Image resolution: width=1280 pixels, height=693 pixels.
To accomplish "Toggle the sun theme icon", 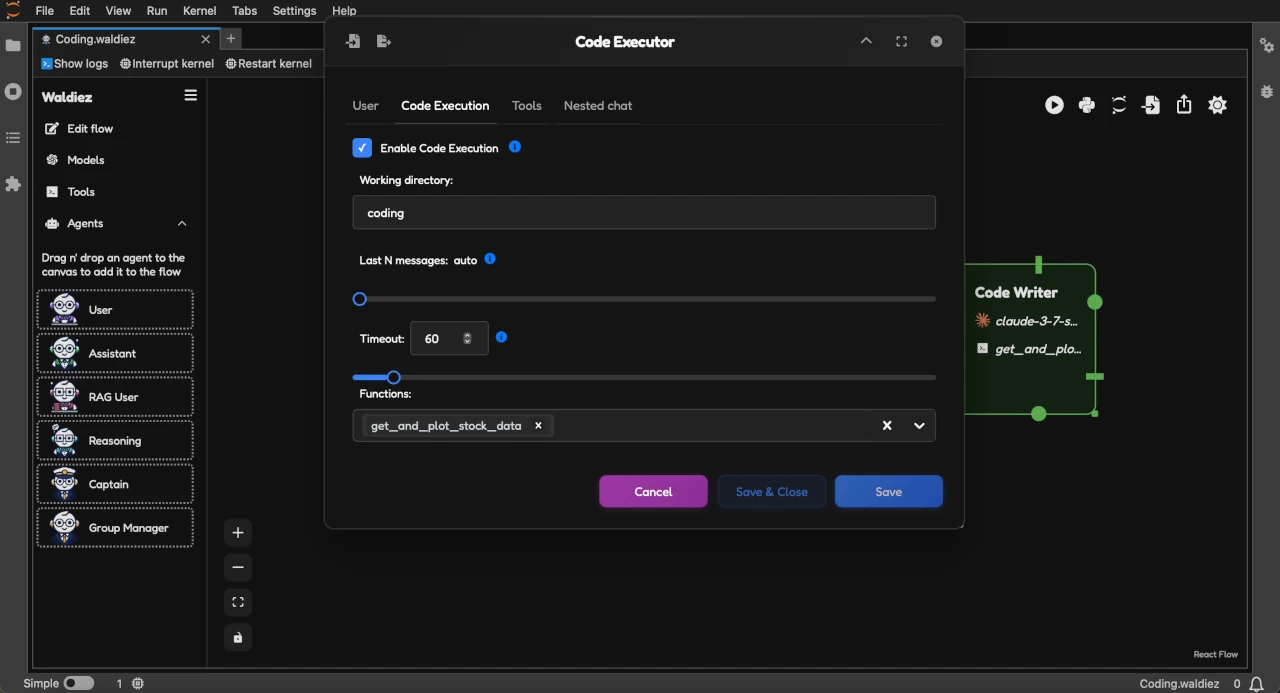I will (x=1217, y=105).
